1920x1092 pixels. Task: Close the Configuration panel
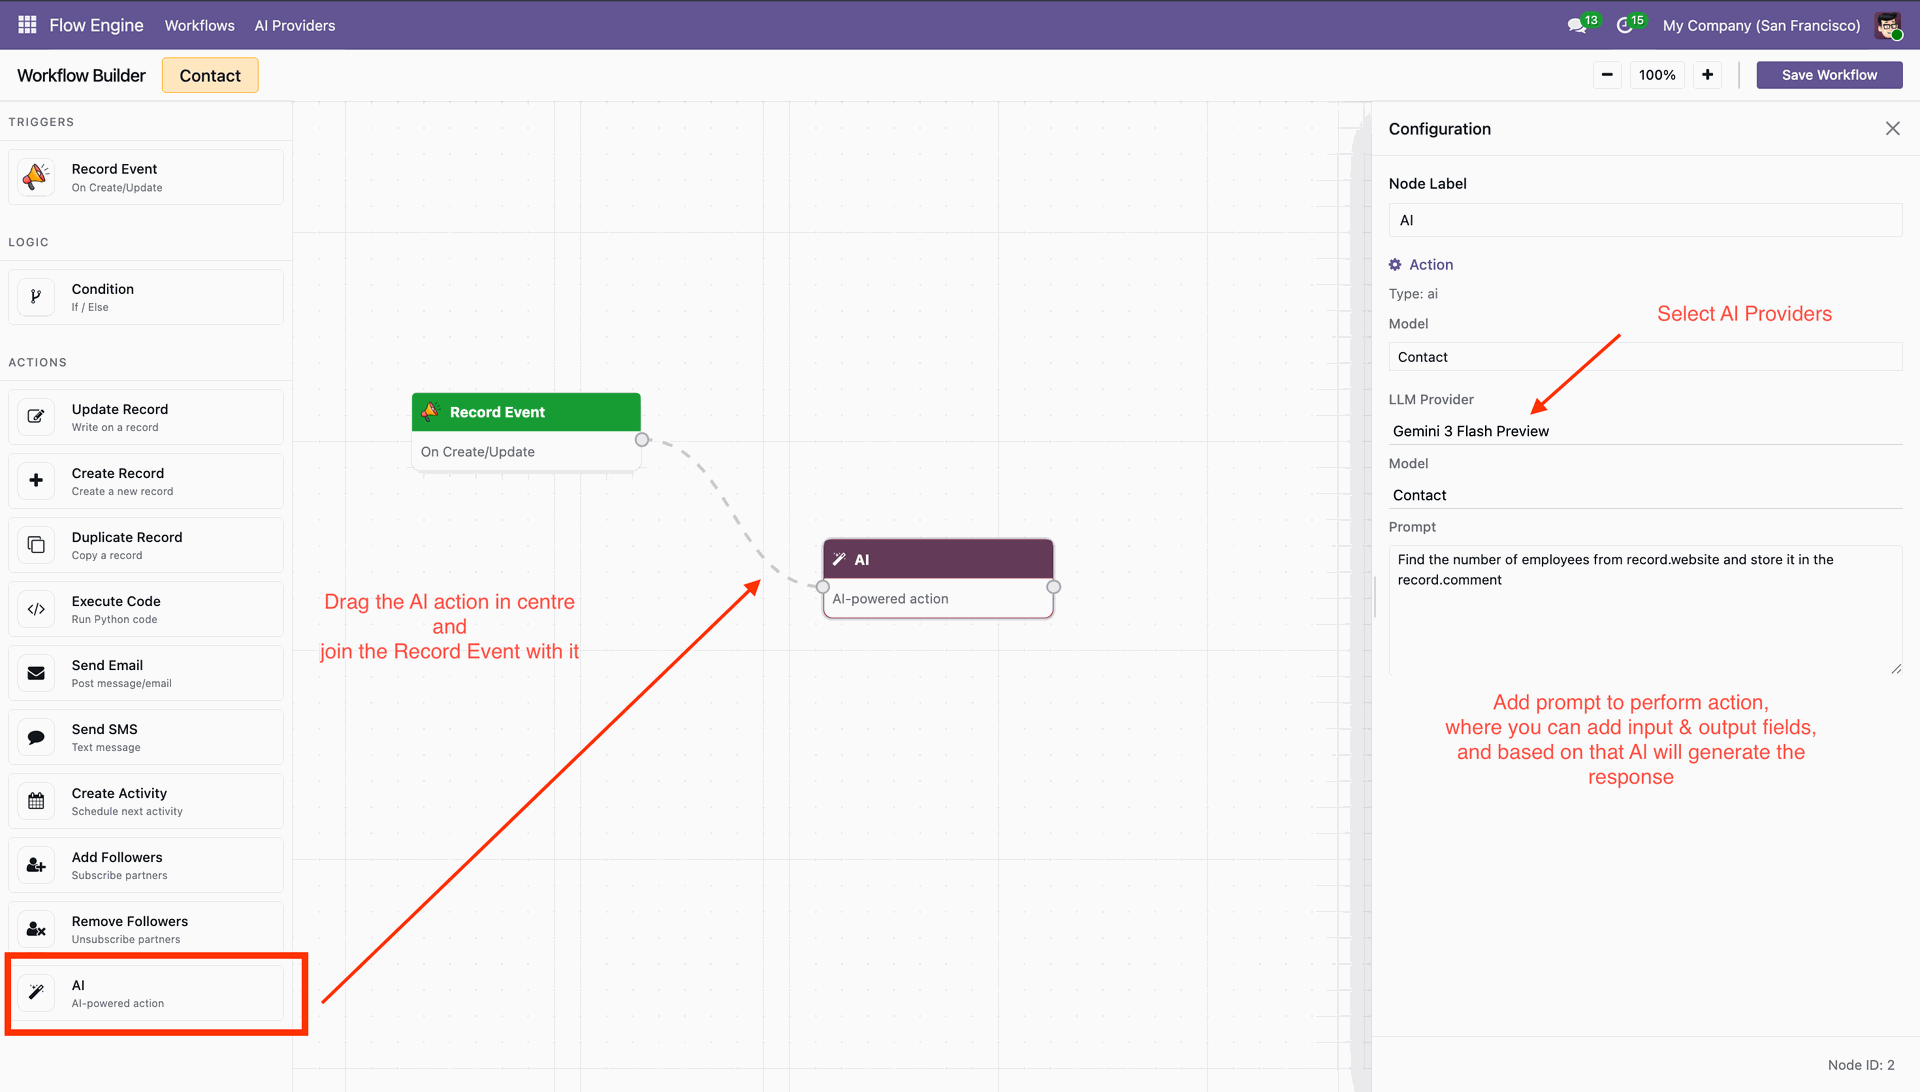(1892, 128)
